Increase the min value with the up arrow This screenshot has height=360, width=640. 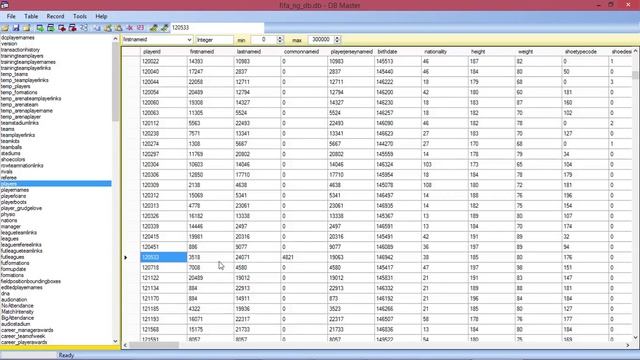pyautogui.click(x=280, y=38)
